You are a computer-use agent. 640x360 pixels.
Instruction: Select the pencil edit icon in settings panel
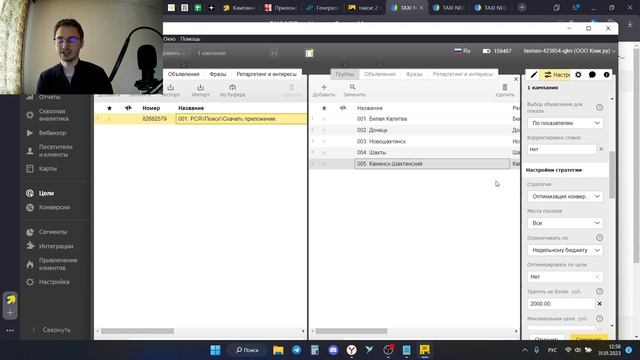tap(533, 75)
